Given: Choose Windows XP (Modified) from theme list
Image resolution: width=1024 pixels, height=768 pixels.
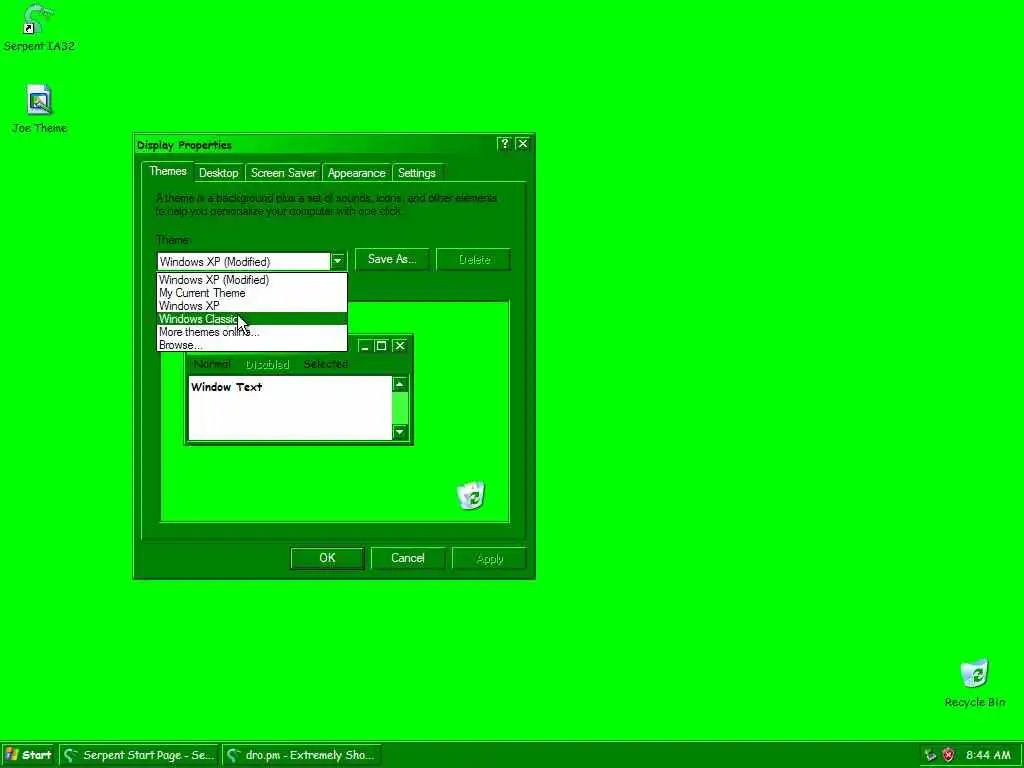Looking at the screenshot, I should tap(252, 280).
